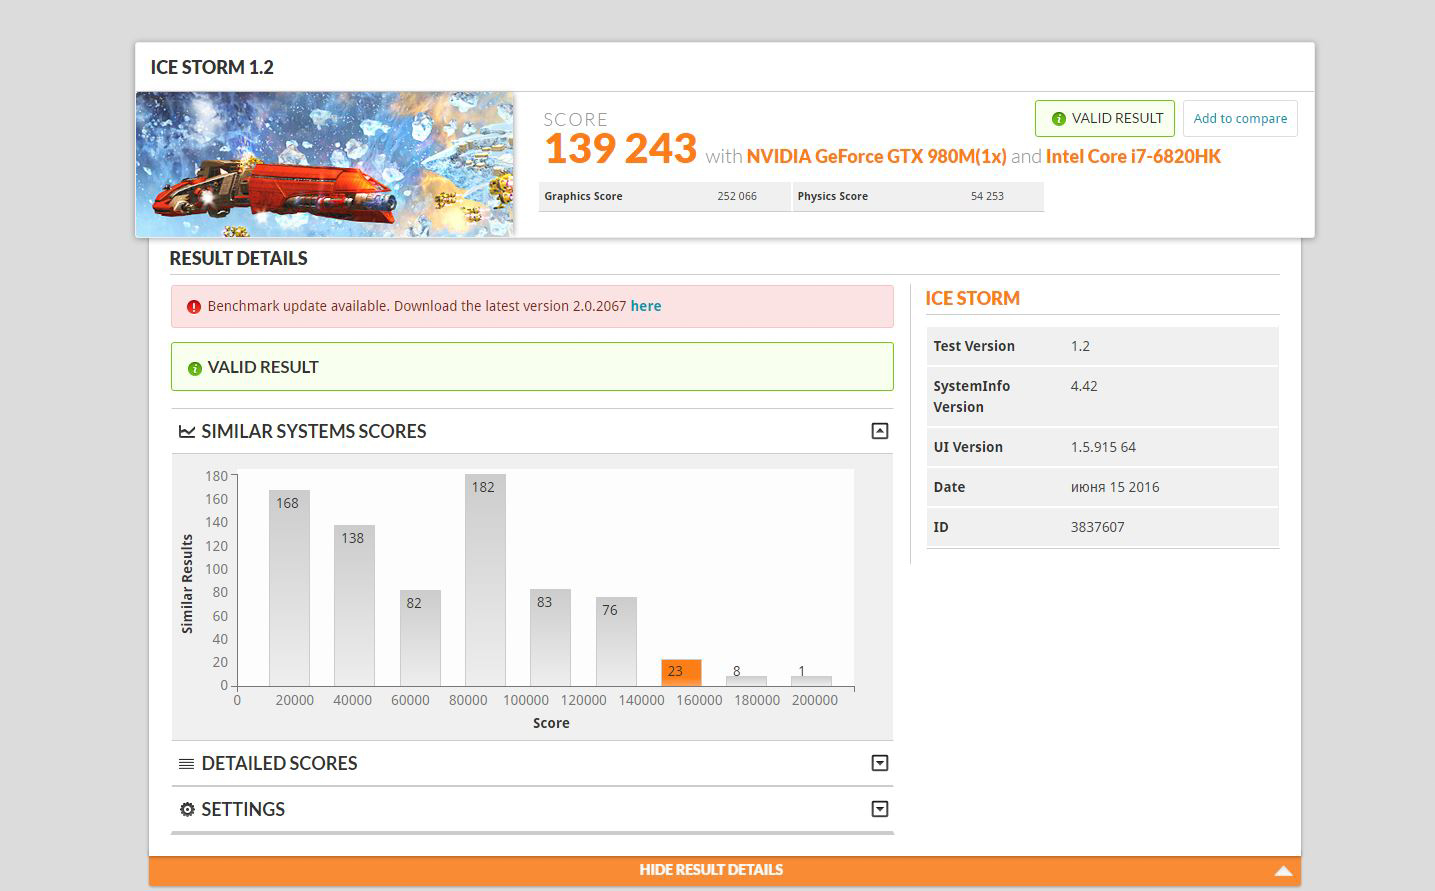Open the NVIDIA GeForce GTX 980M(1x) link
This screenshot has width=1435, height=891.
click(876, 156)
